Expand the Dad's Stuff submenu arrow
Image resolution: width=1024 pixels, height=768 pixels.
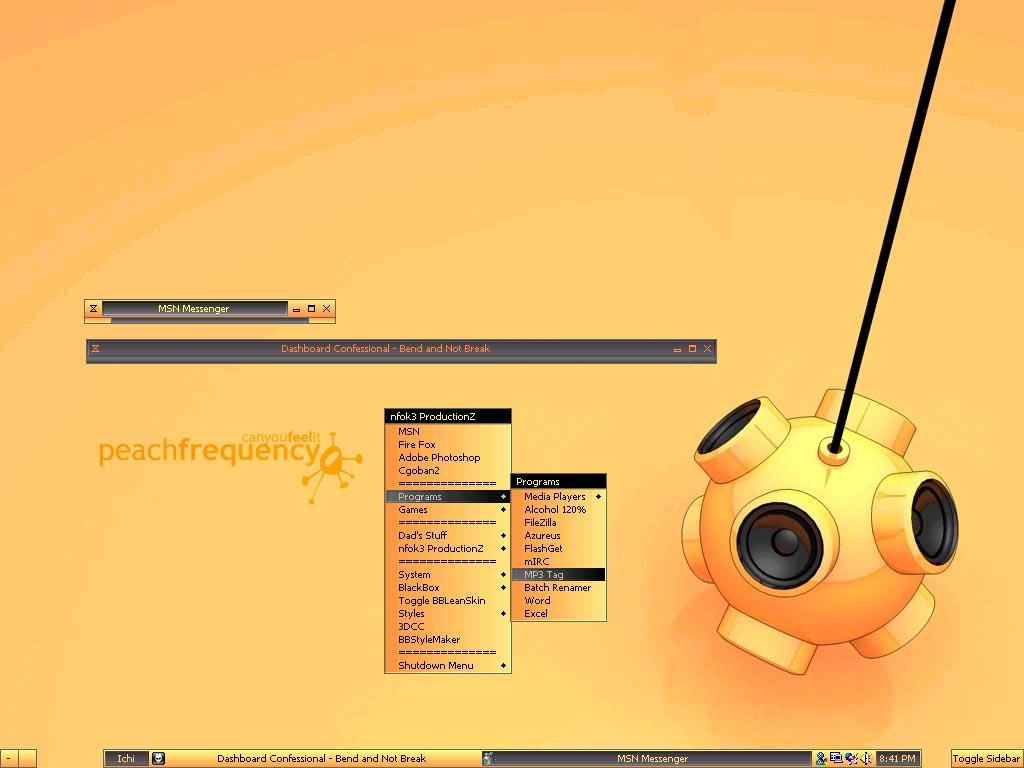(x=504, y=536)
